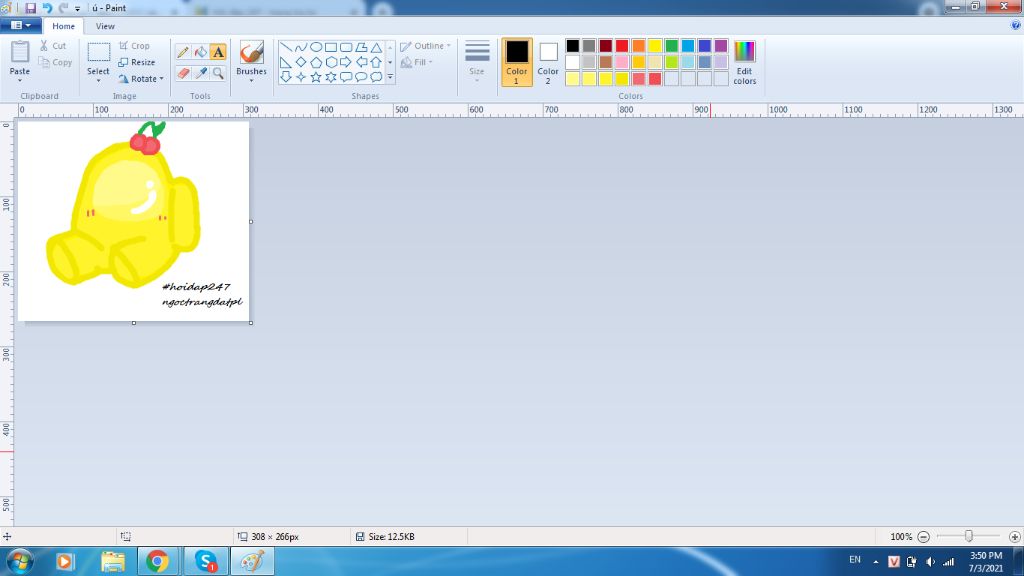Open the file explorer folder on taskbar
Viewport: 1024px width, 576px height.
click(x=112, y=561)
